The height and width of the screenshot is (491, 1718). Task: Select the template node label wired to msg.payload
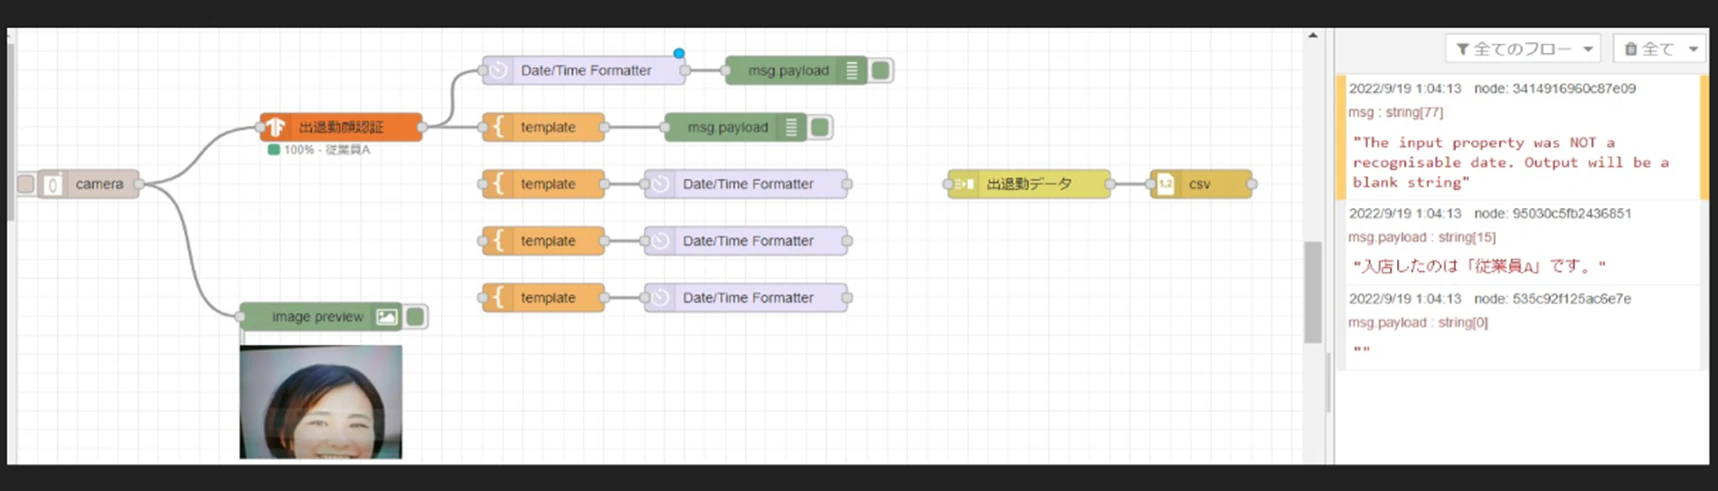coord(548,127)
